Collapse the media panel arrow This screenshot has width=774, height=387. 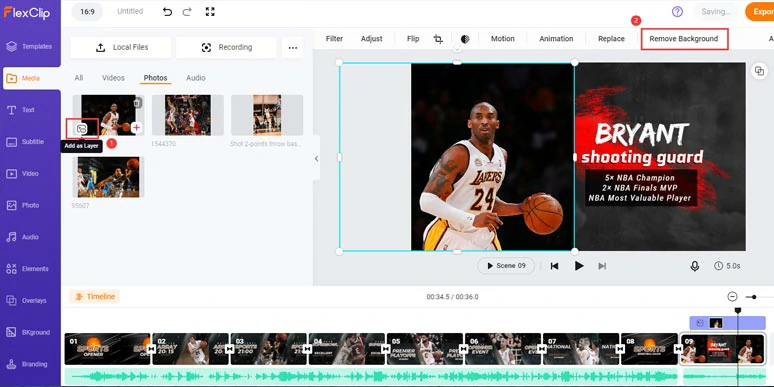coord(316,158)
